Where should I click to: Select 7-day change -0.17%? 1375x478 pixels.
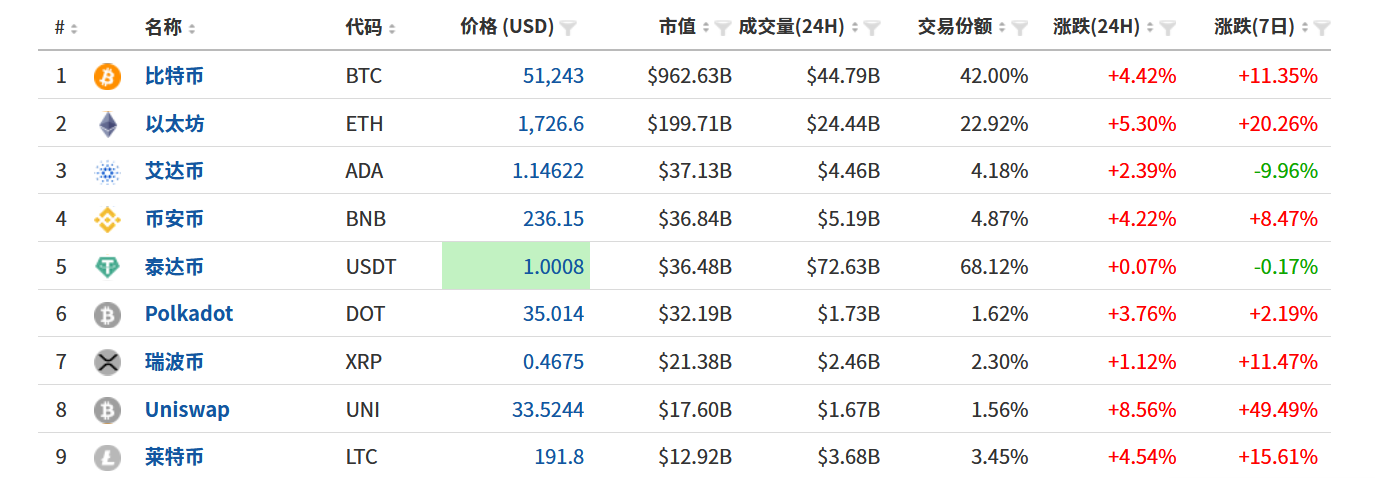tap(1286, 267)
